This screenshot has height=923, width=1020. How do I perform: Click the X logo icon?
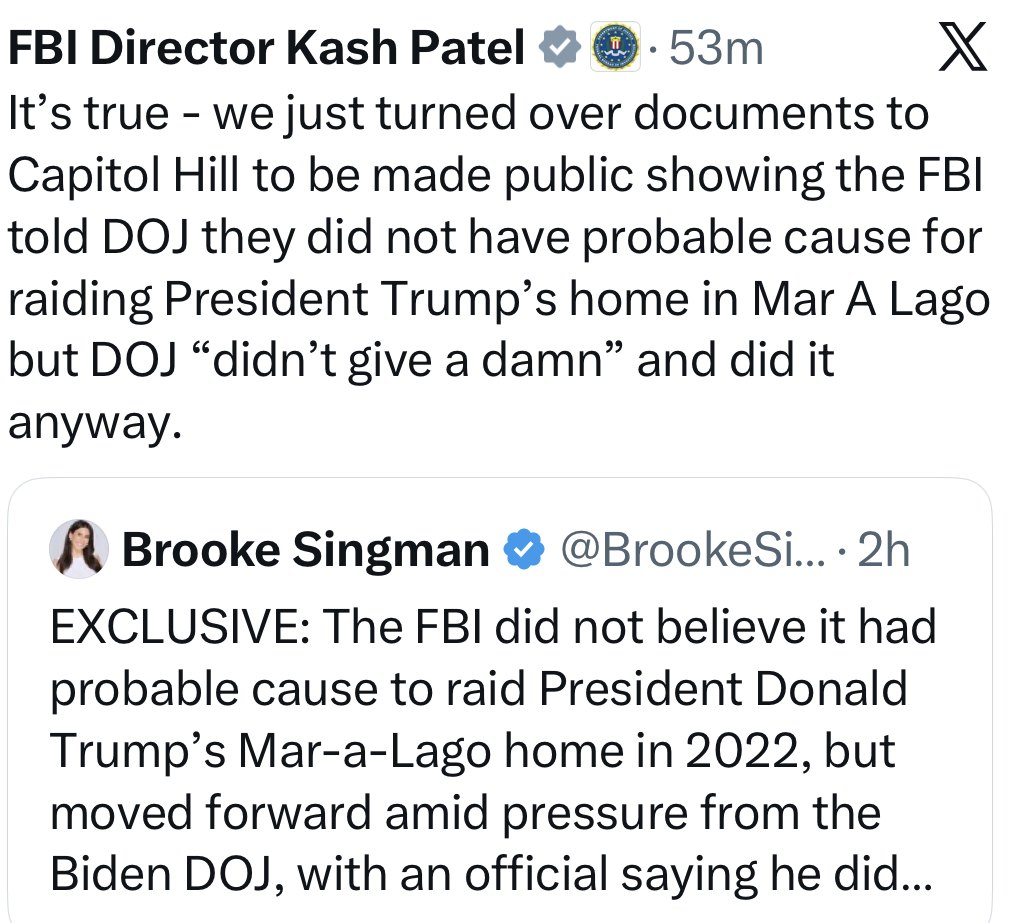(x=963, y=48)
